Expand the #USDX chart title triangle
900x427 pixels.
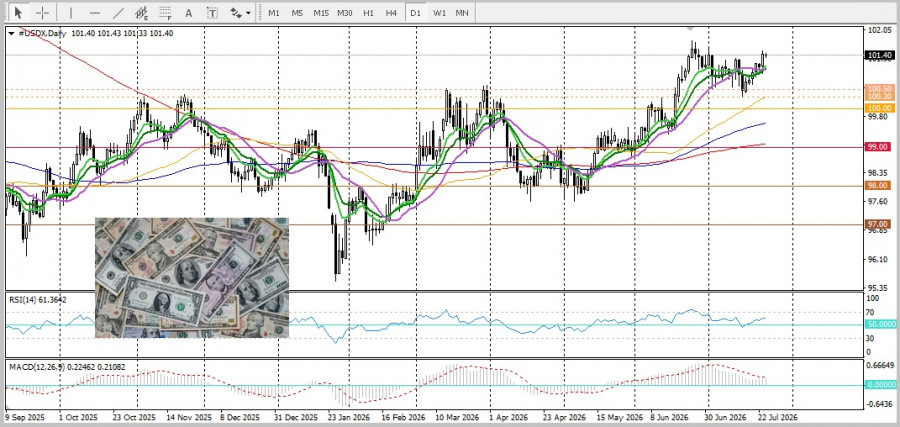pos(11,33)
